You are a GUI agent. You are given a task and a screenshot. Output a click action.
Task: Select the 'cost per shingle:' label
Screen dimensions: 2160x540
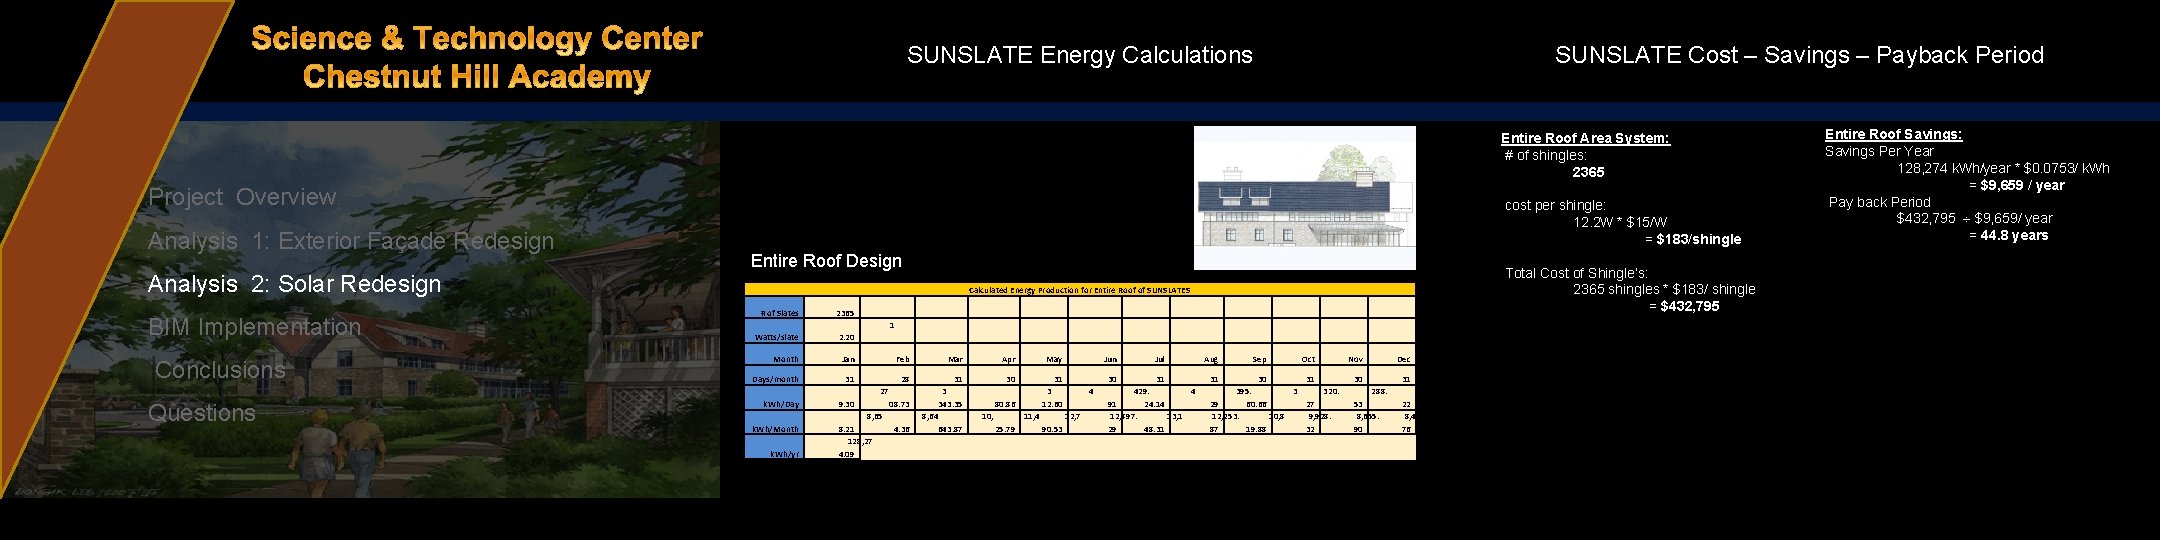point(1555,205)
